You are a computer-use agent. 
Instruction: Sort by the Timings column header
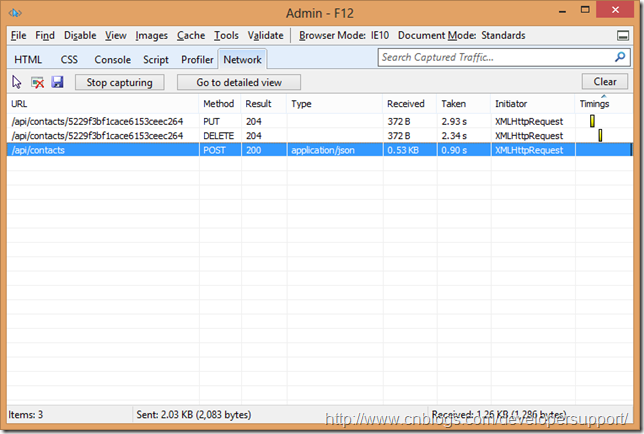pos(594,104)
